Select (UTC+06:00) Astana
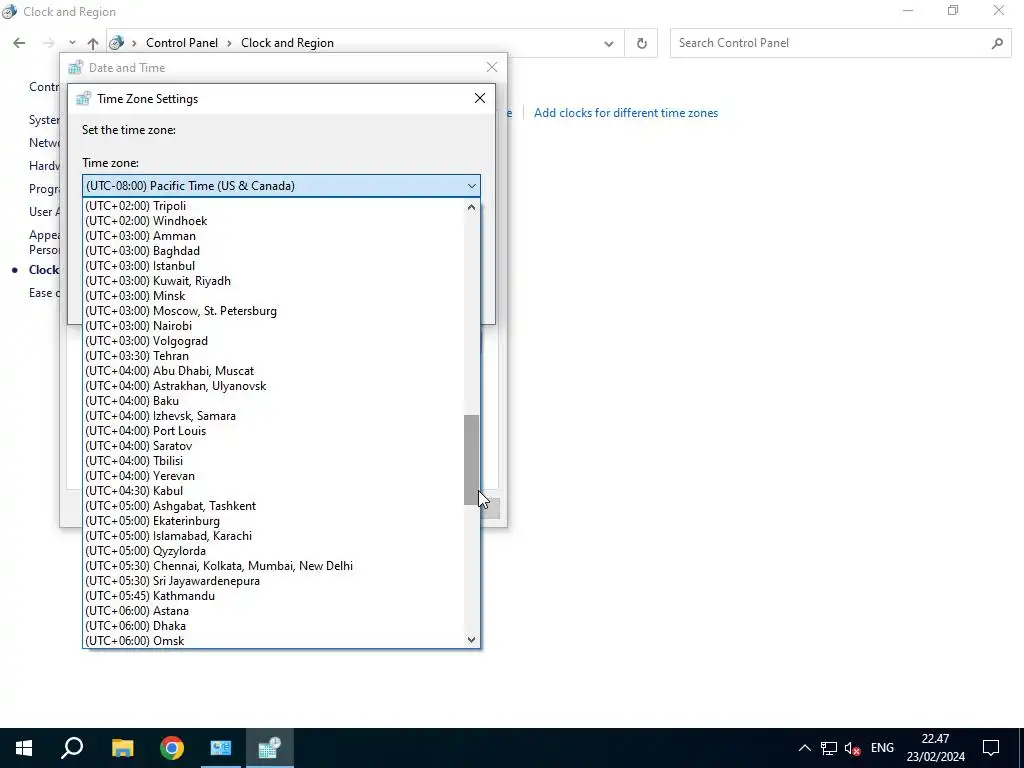 [x=273, y=611]
